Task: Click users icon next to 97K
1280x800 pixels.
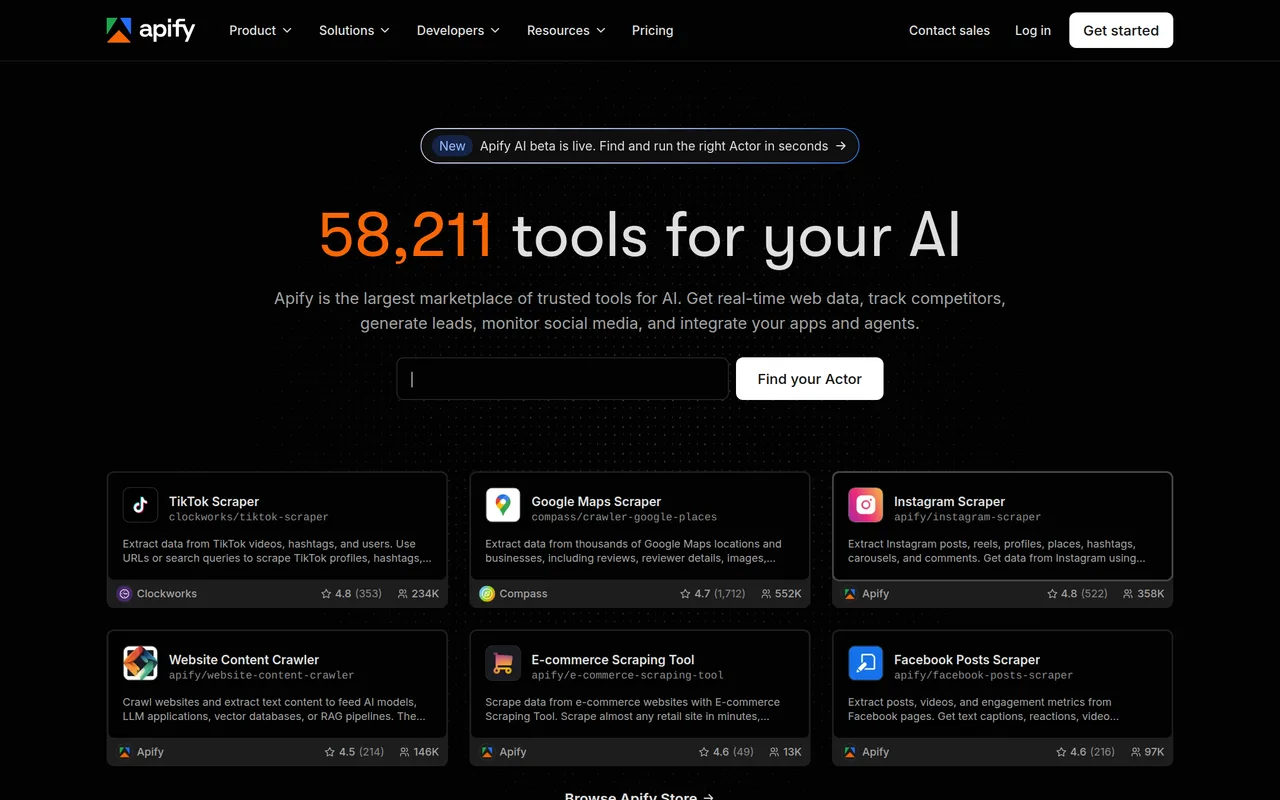Action: click(1136, 752)
